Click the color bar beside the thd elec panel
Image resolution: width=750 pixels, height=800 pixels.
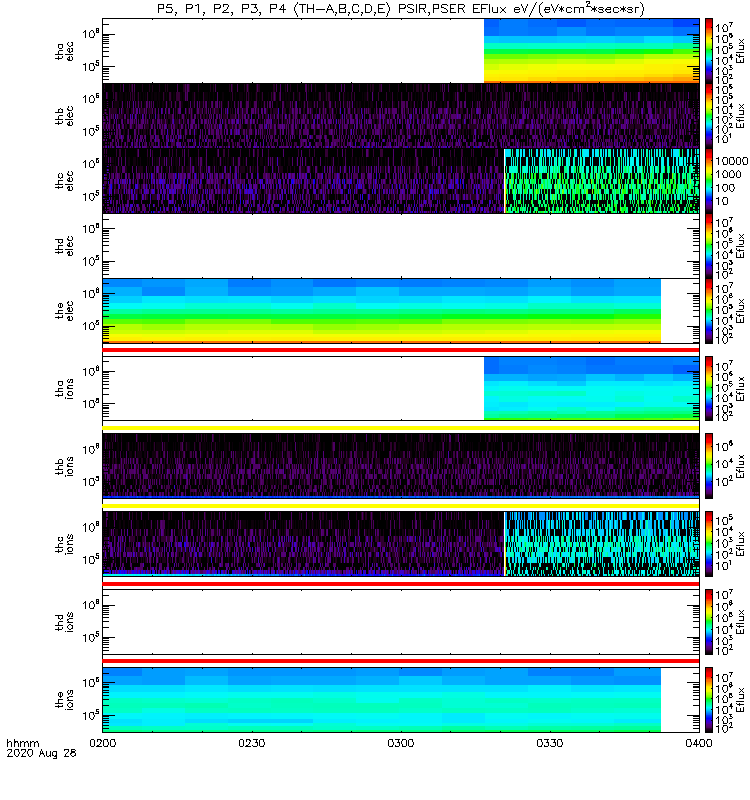[x=709, y=245]
